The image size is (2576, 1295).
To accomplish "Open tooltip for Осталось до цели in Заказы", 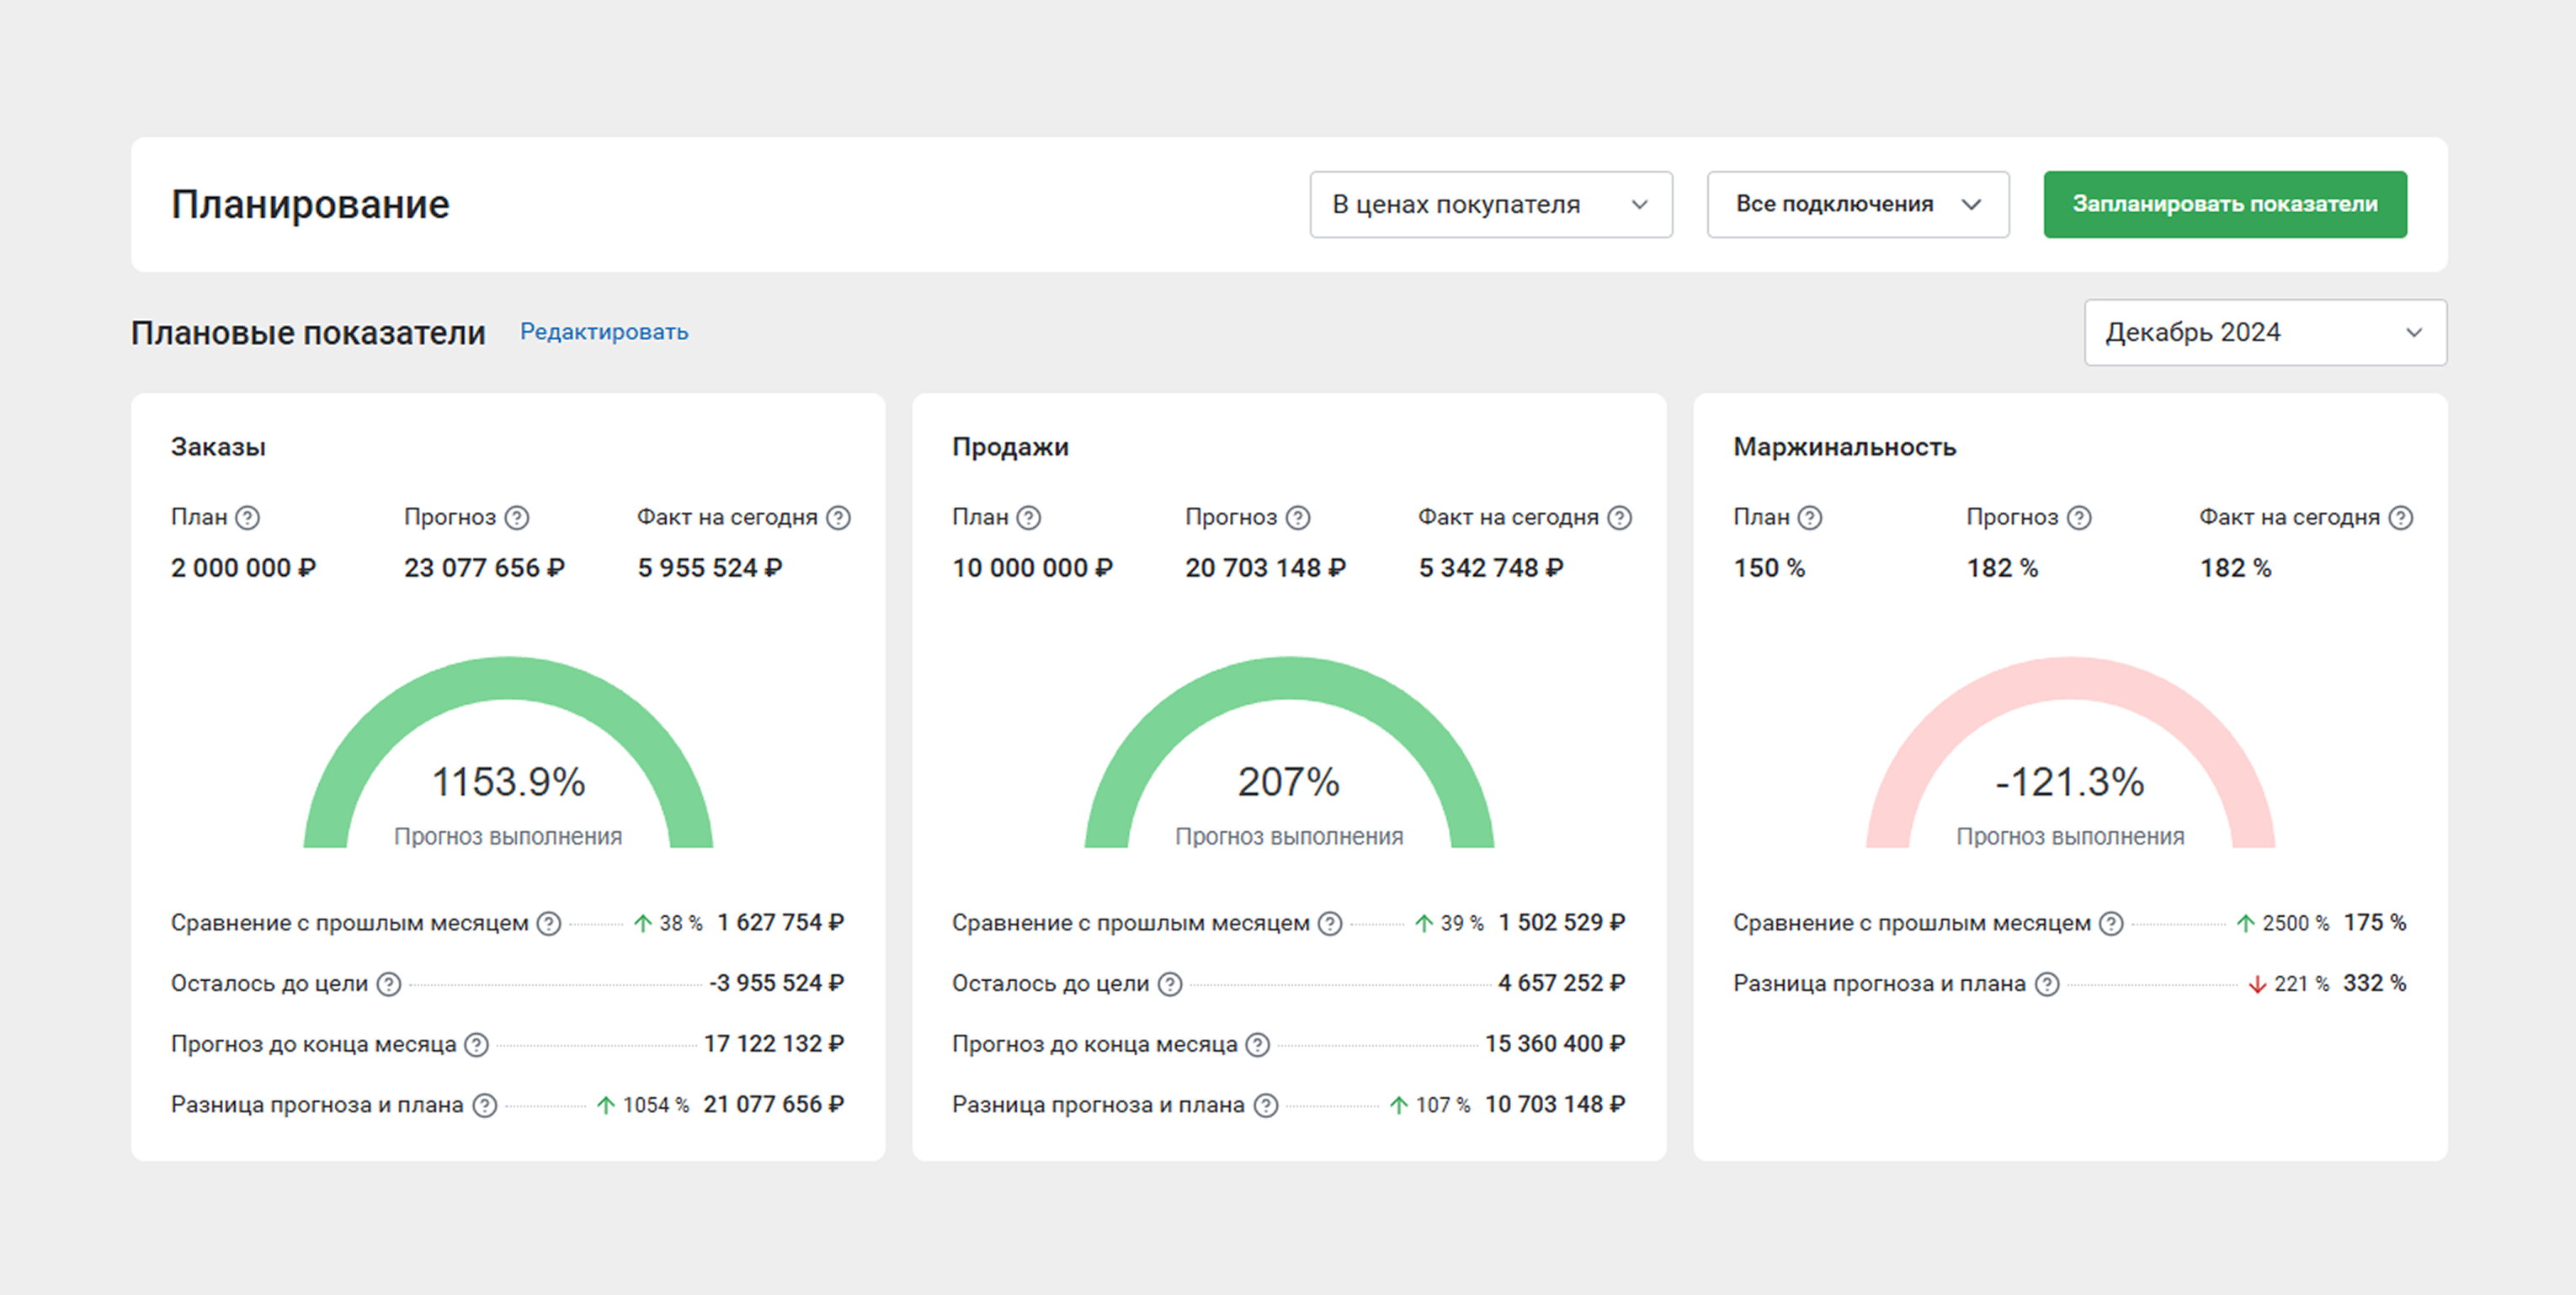I will (388, 984).
